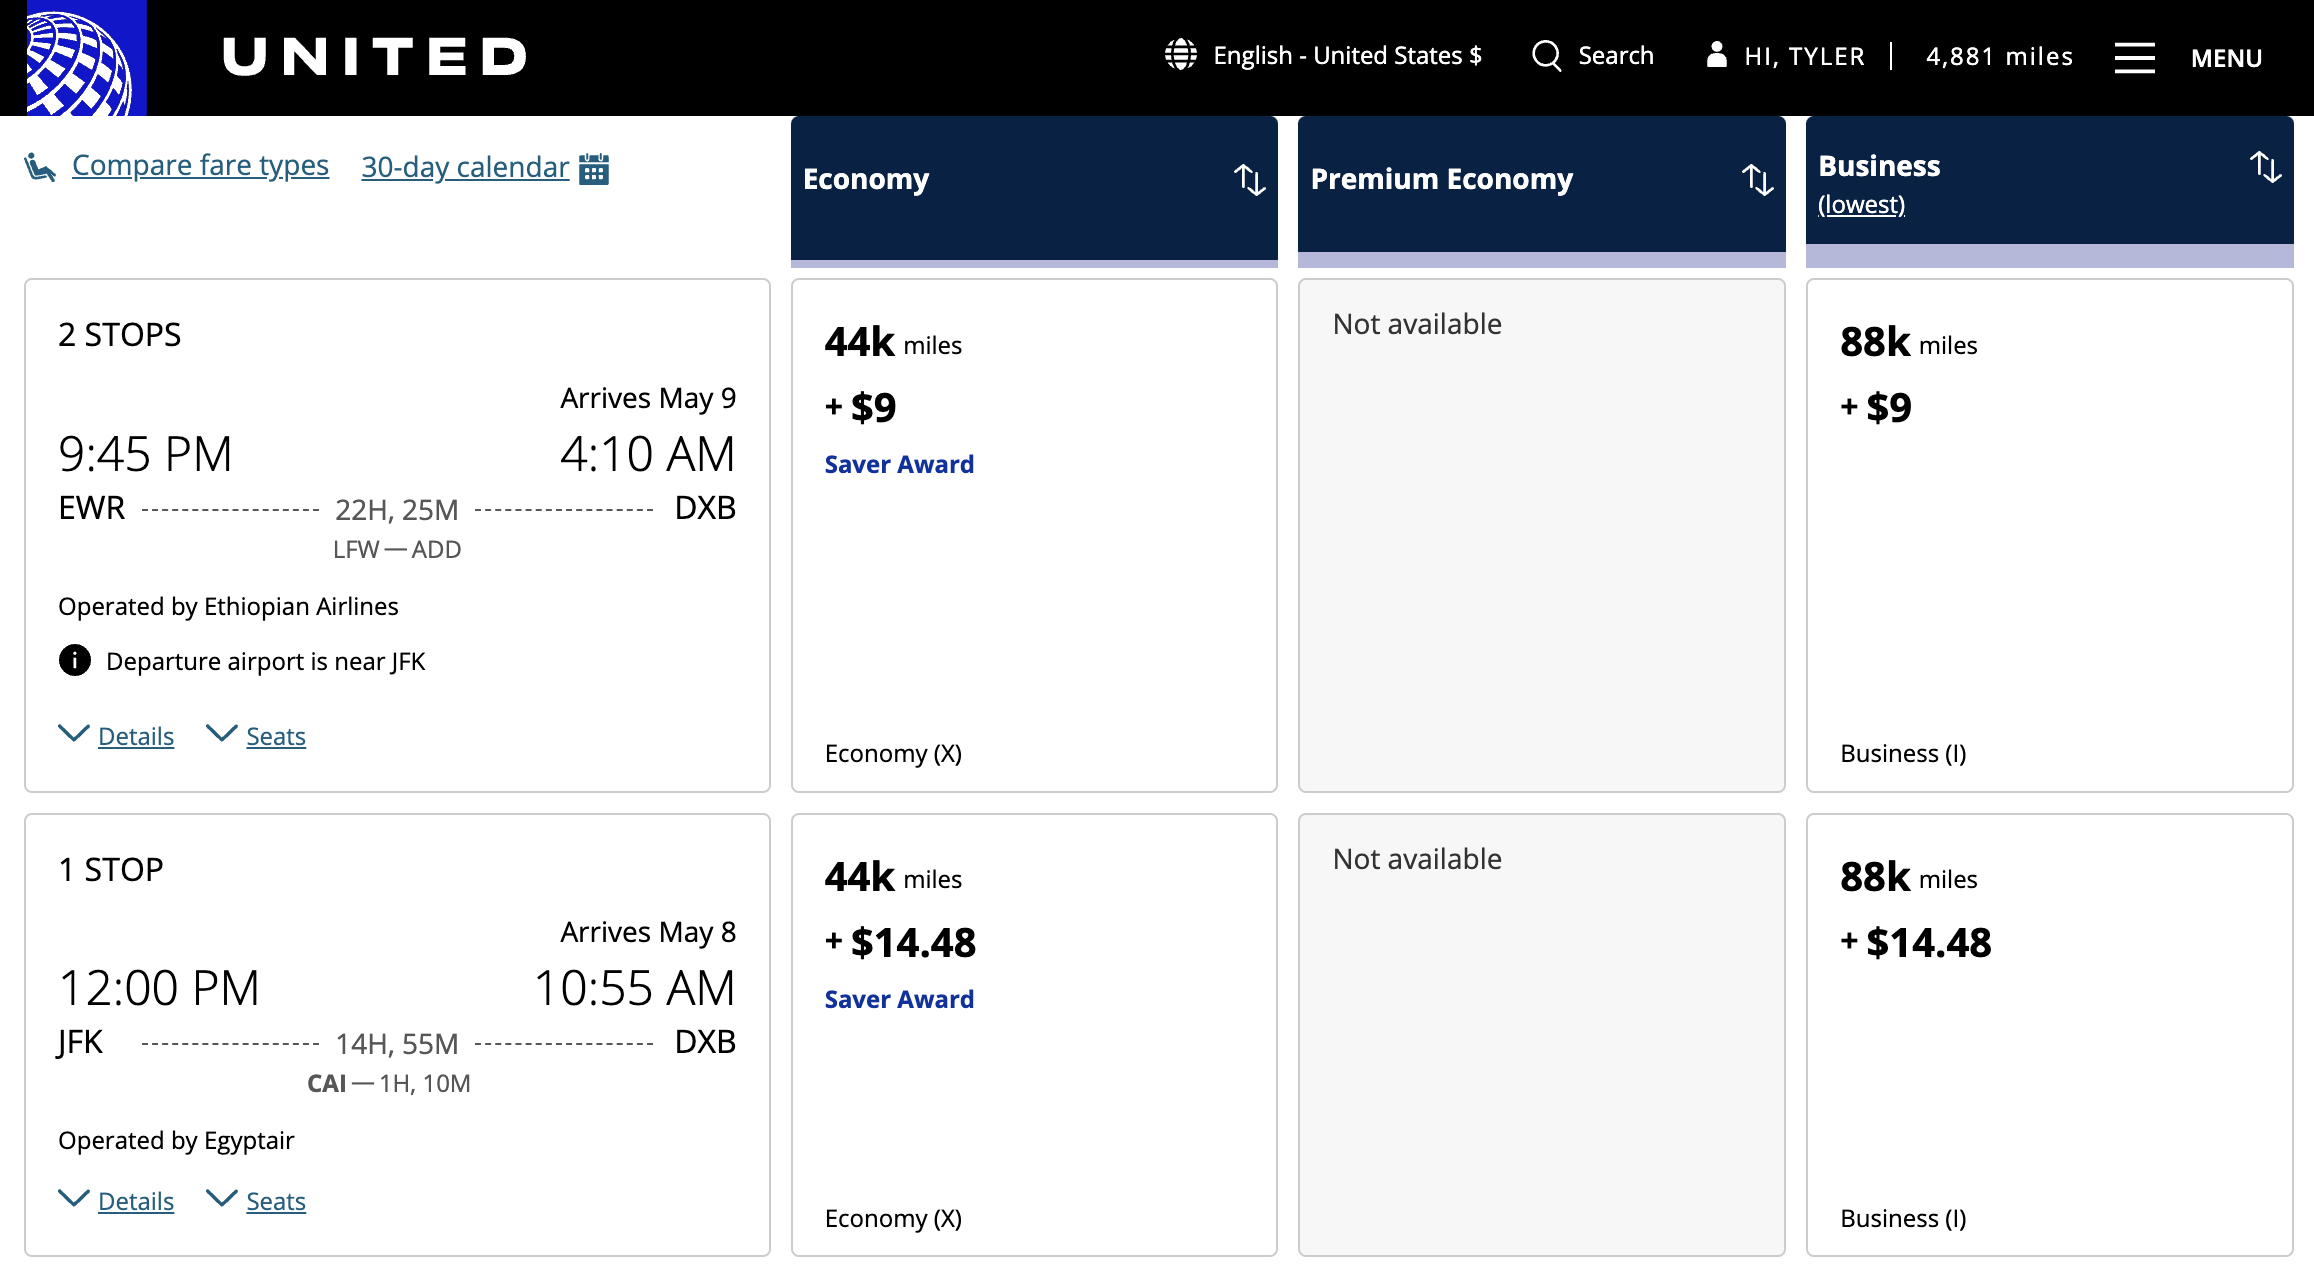Open Compare fare types link

click(x=200, y=165)
